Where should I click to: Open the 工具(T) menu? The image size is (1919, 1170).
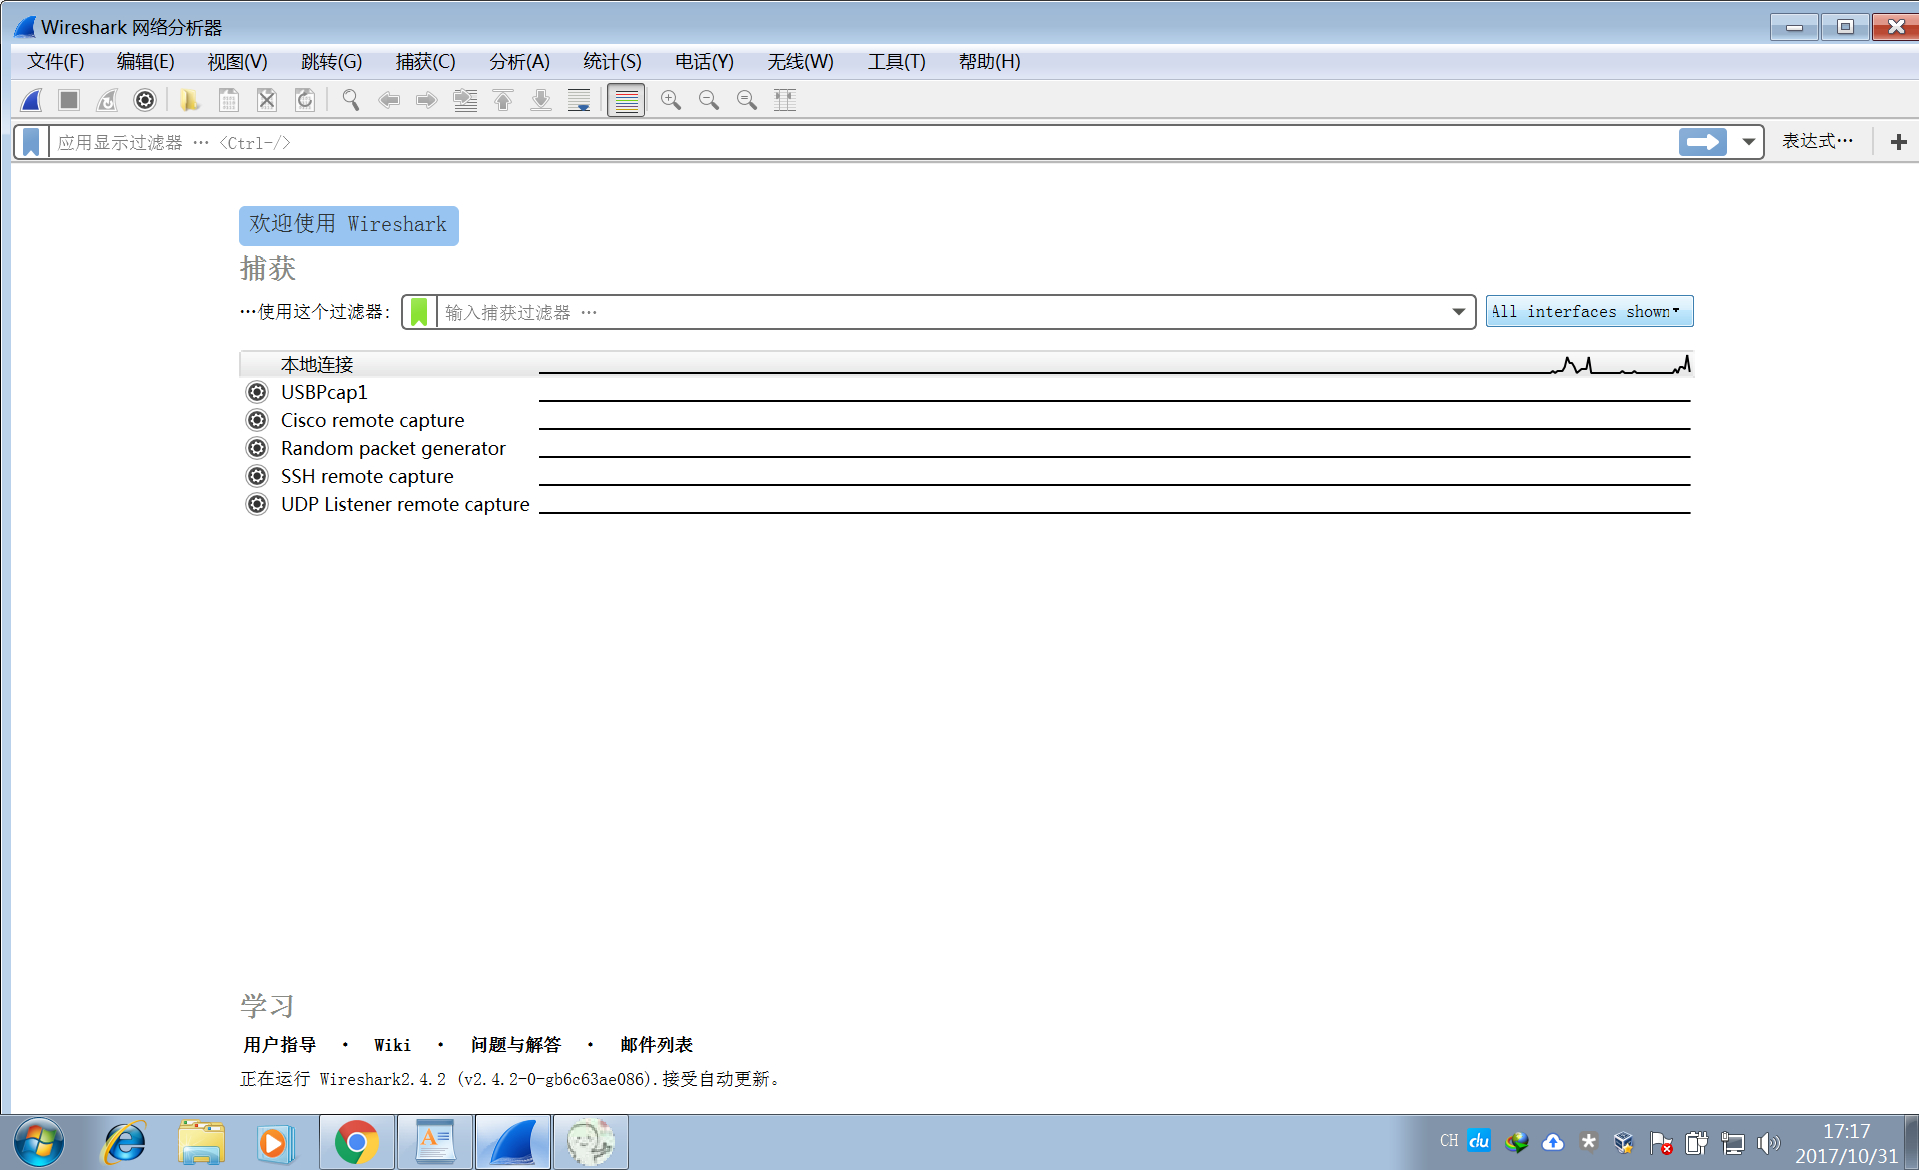click(897, 62)
